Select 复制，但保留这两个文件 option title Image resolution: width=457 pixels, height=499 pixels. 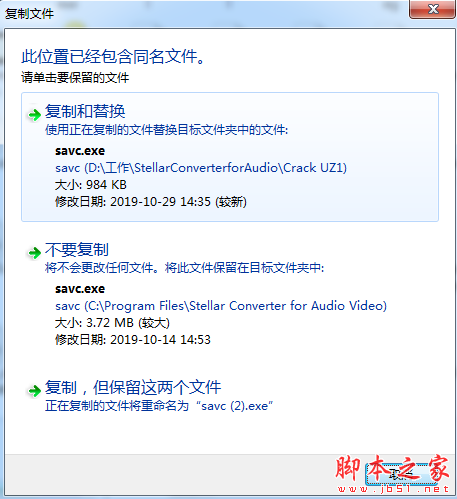pos(133,387)
